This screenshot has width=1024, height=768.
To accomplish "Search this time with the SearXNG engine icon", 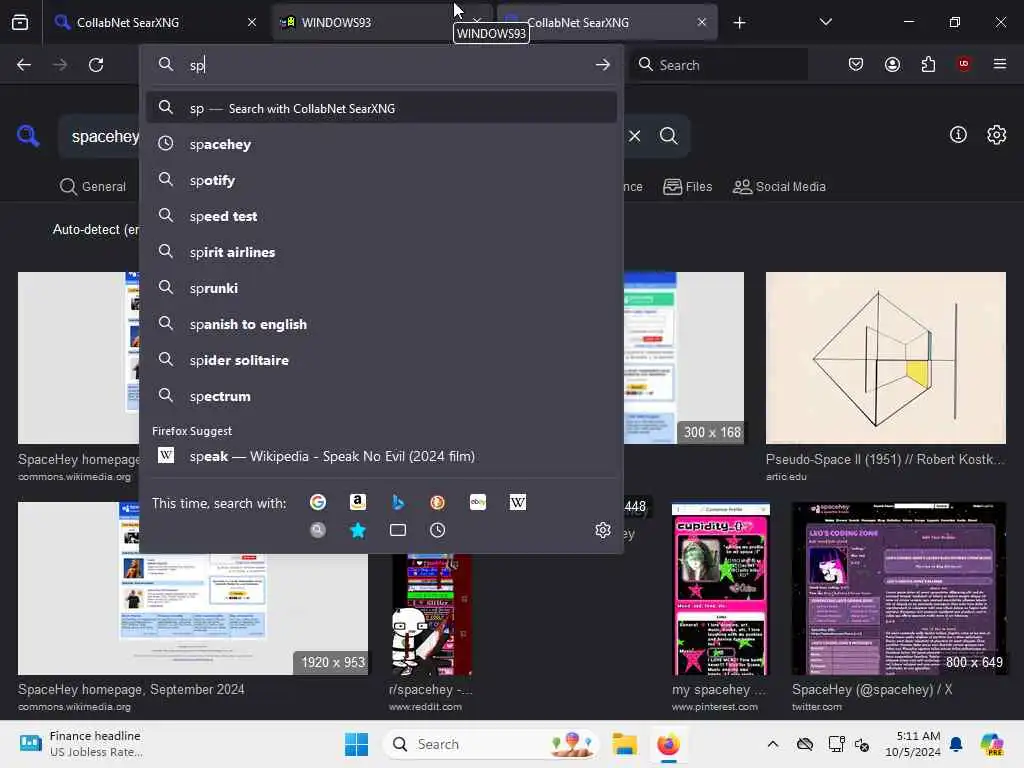I will click(x=318, y=530).
